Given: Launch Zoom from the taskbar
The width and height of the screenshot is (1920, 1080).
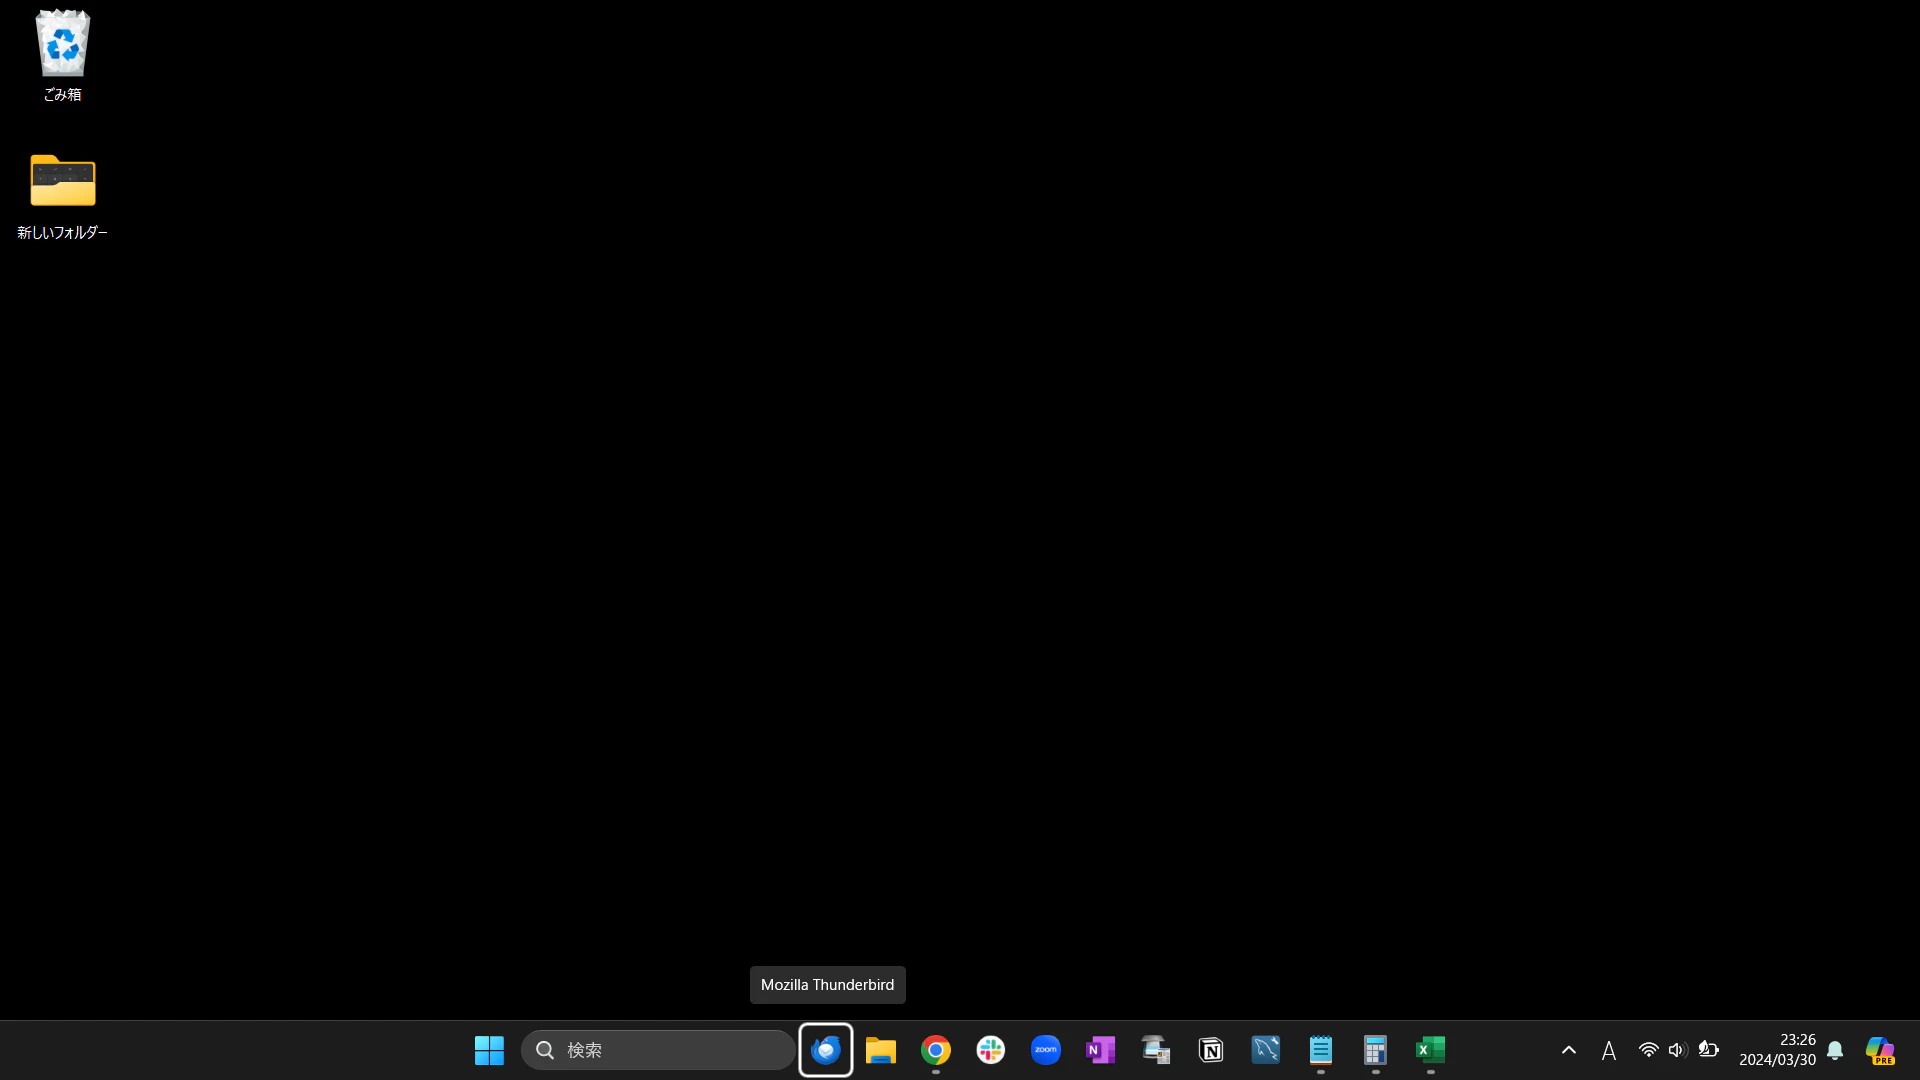Looking at the screenshot, I should [1046, 1050].
